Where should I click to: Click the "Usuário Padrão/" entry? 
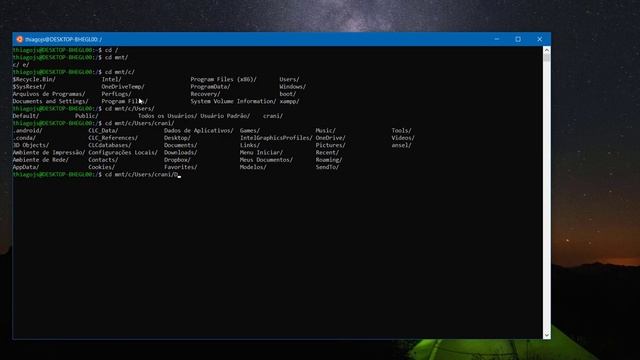(225, 116)
